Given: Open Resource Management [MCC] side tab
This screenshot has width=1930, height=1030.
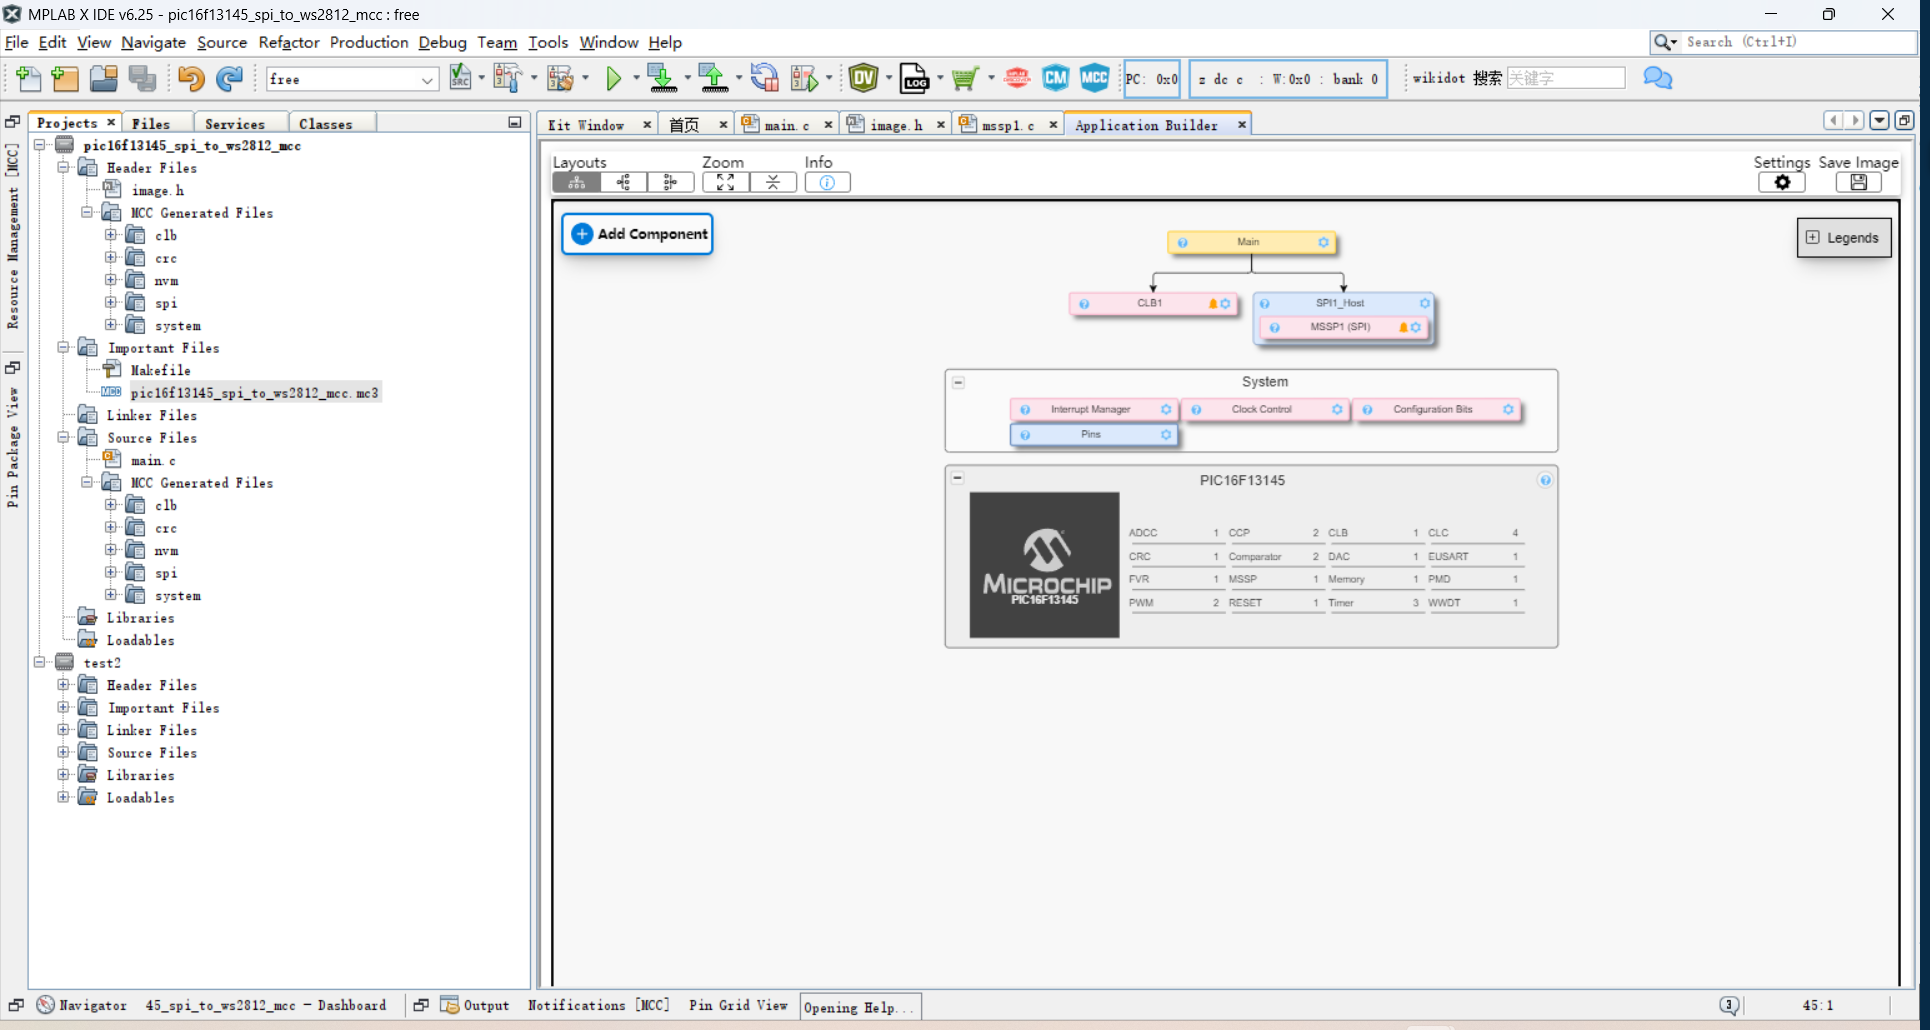Looking at the screenshot, I should click(x=13, y=237).
